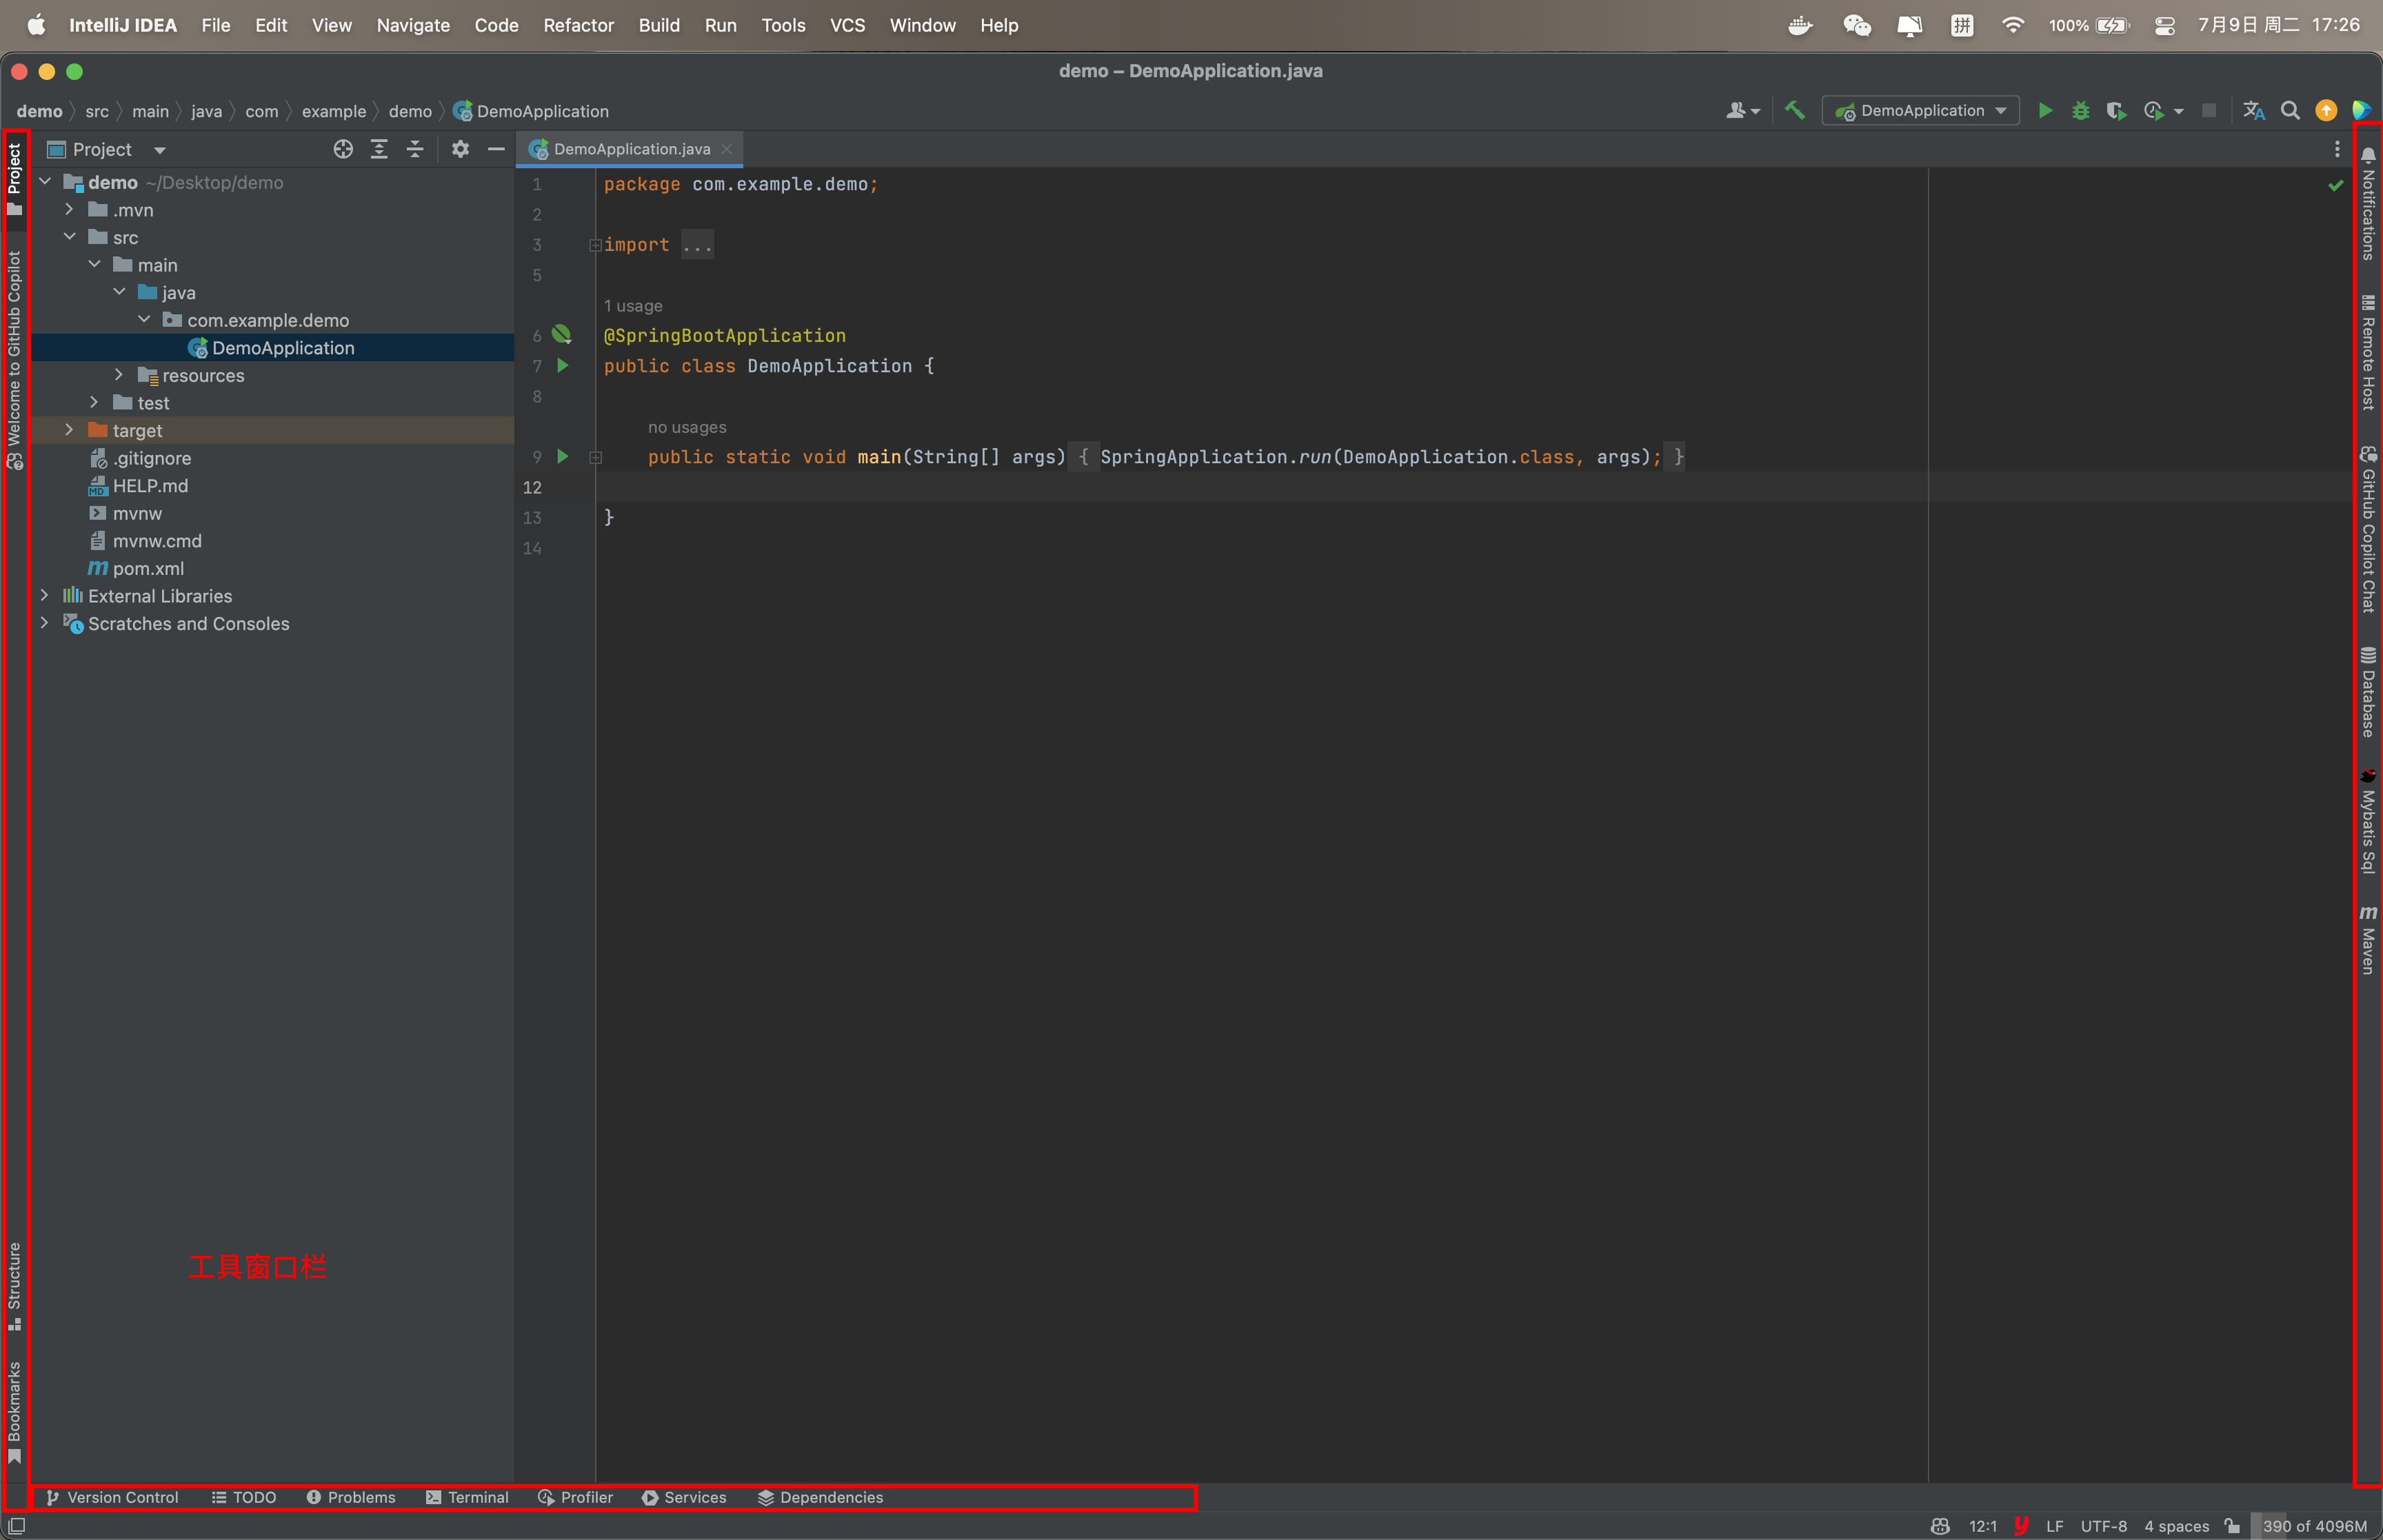Click the Select Opened File crosshair icon
2383x1540 pixels.
(343, 149)
